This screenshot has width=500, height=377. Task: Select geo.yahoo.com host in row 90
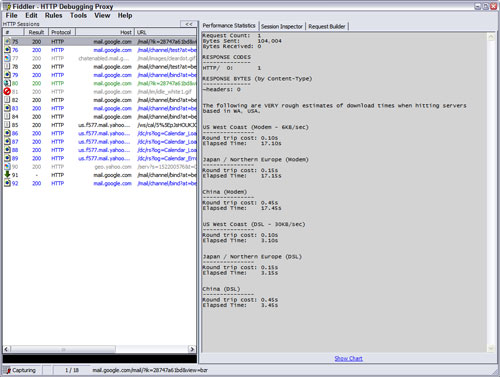pyautogui.click(x=113, y=167)
